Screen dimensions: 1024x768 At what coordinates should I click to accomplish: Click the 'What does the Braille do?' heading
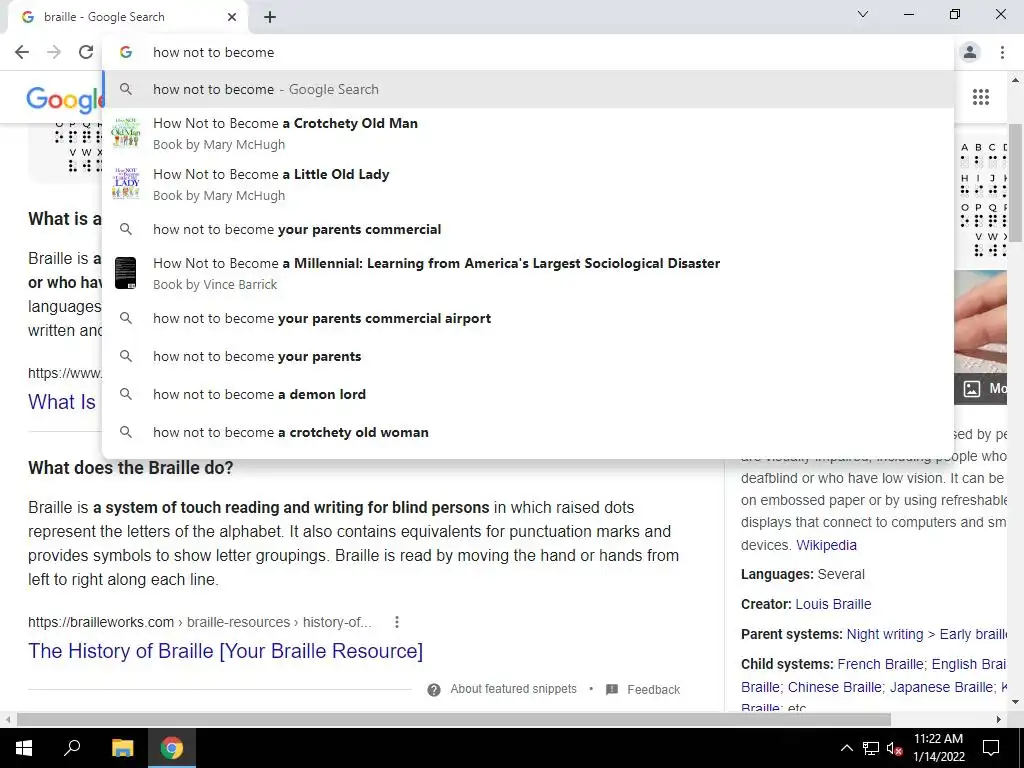click(131, 468)
